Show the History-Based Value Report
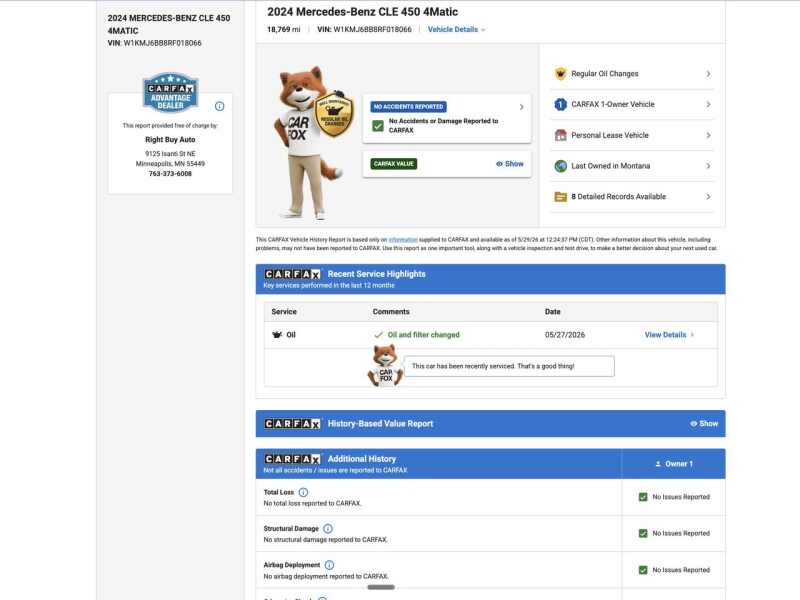The image size is (800, 600). point(704,423)
